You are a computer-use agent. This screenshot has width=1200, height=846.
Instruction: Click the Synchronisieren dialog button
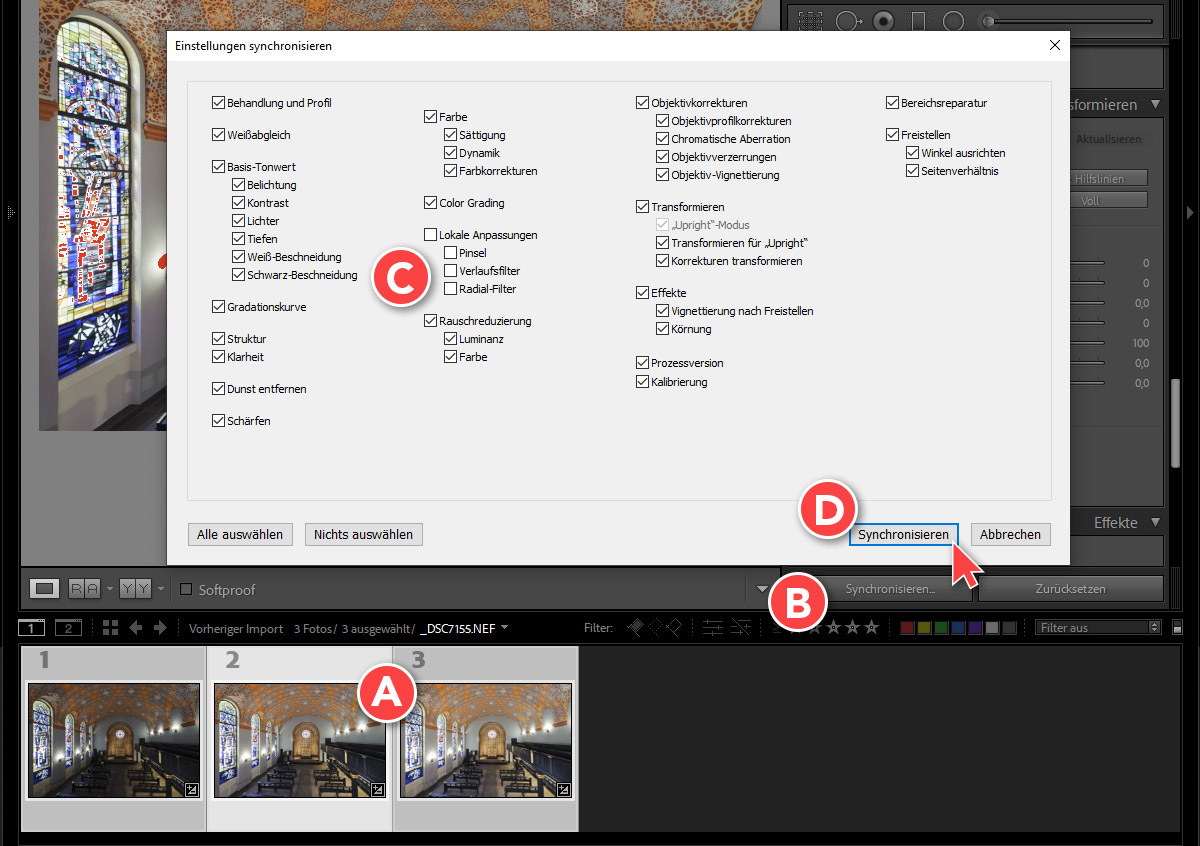coord(903,534)
